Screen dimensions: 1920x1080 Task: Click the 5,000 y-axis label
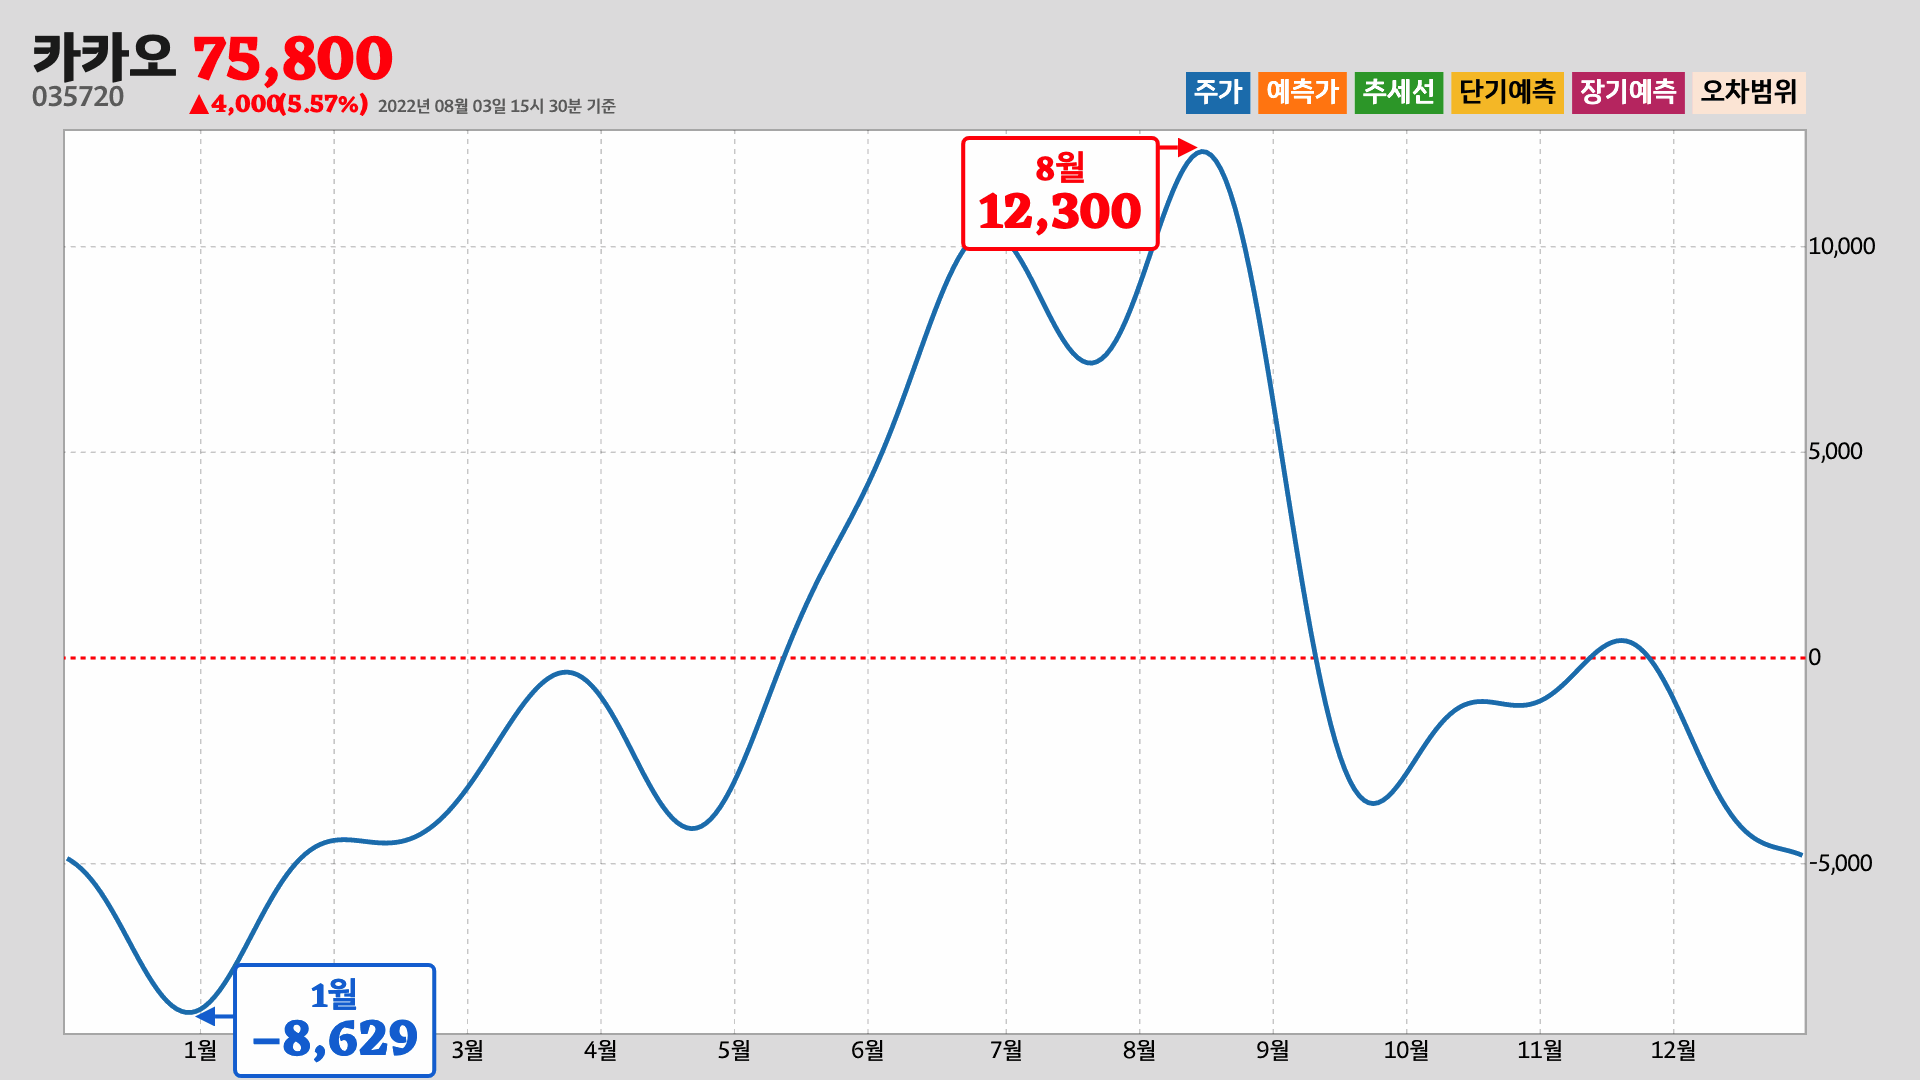[x=1835, y=452]
